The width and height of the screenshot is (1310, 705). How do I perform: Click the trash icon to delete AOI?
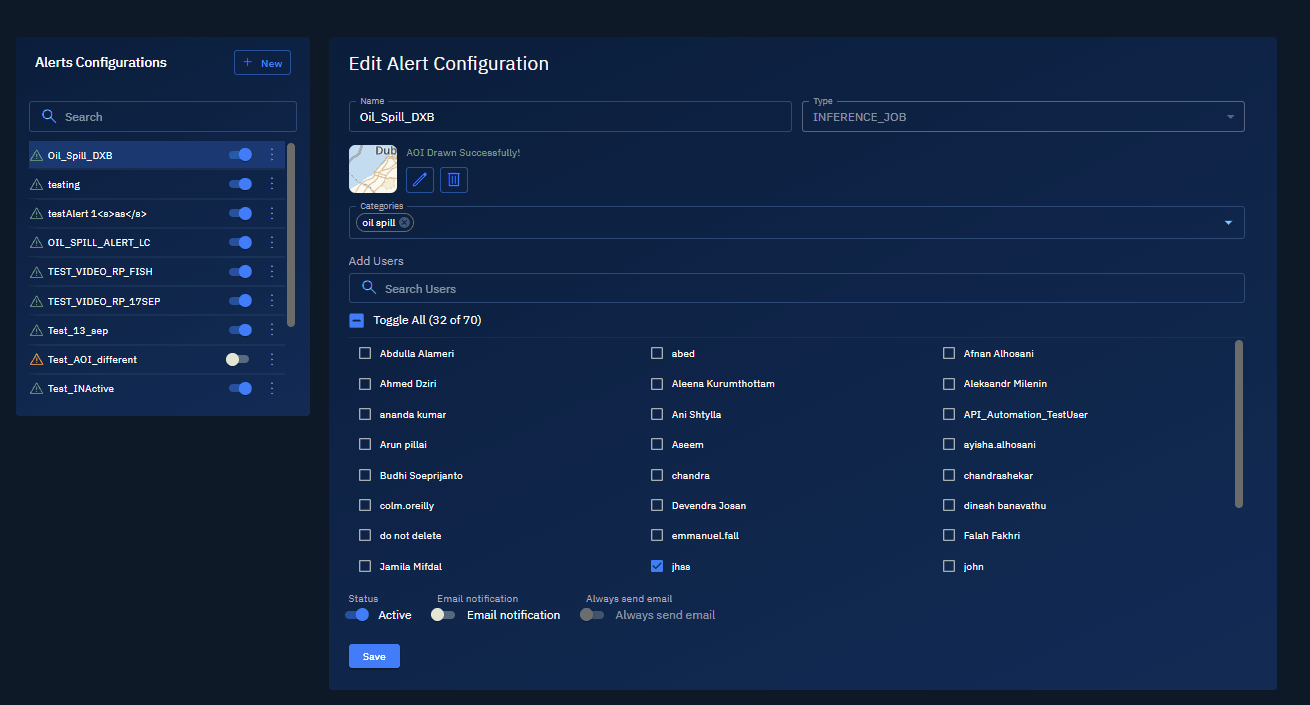[454, 180]
